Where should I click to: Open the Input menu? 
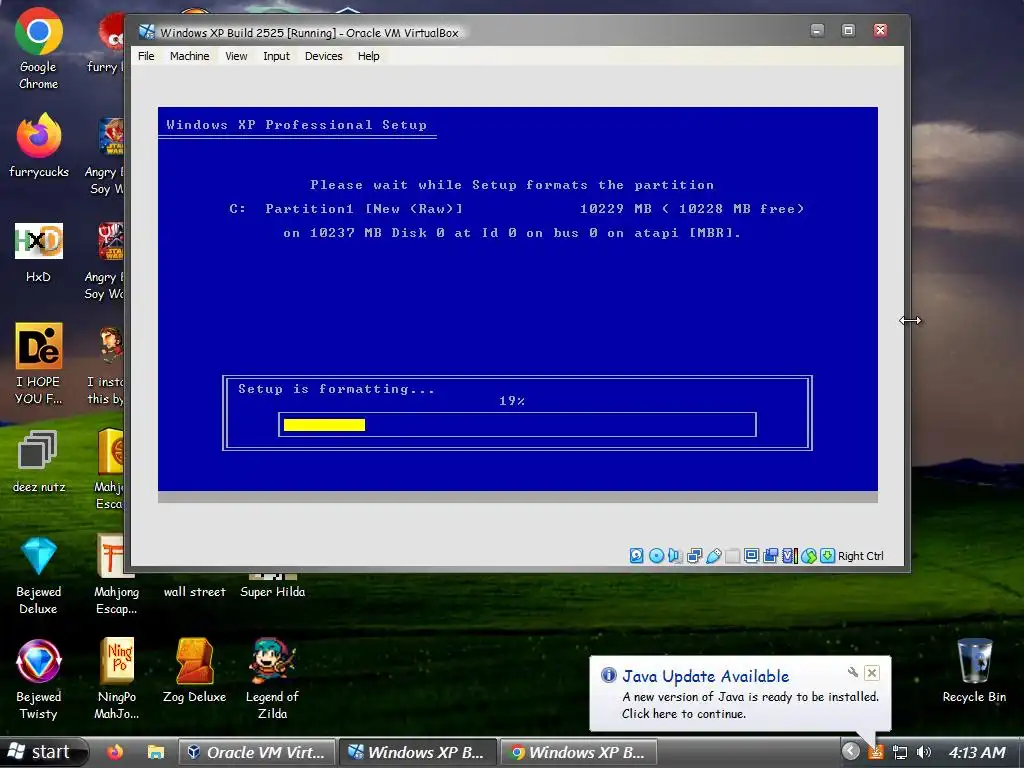pos(276,56)
